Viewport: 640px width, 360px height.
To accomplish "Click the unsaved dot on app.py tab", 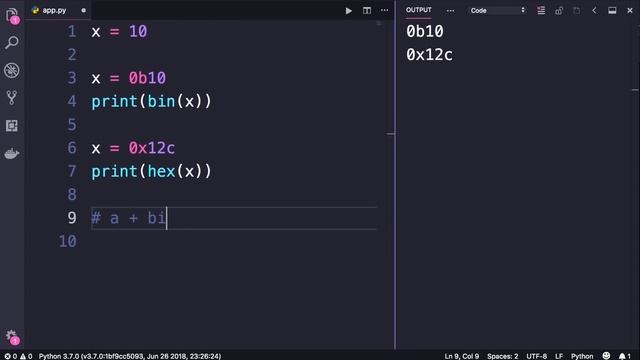I will point(83,10).
